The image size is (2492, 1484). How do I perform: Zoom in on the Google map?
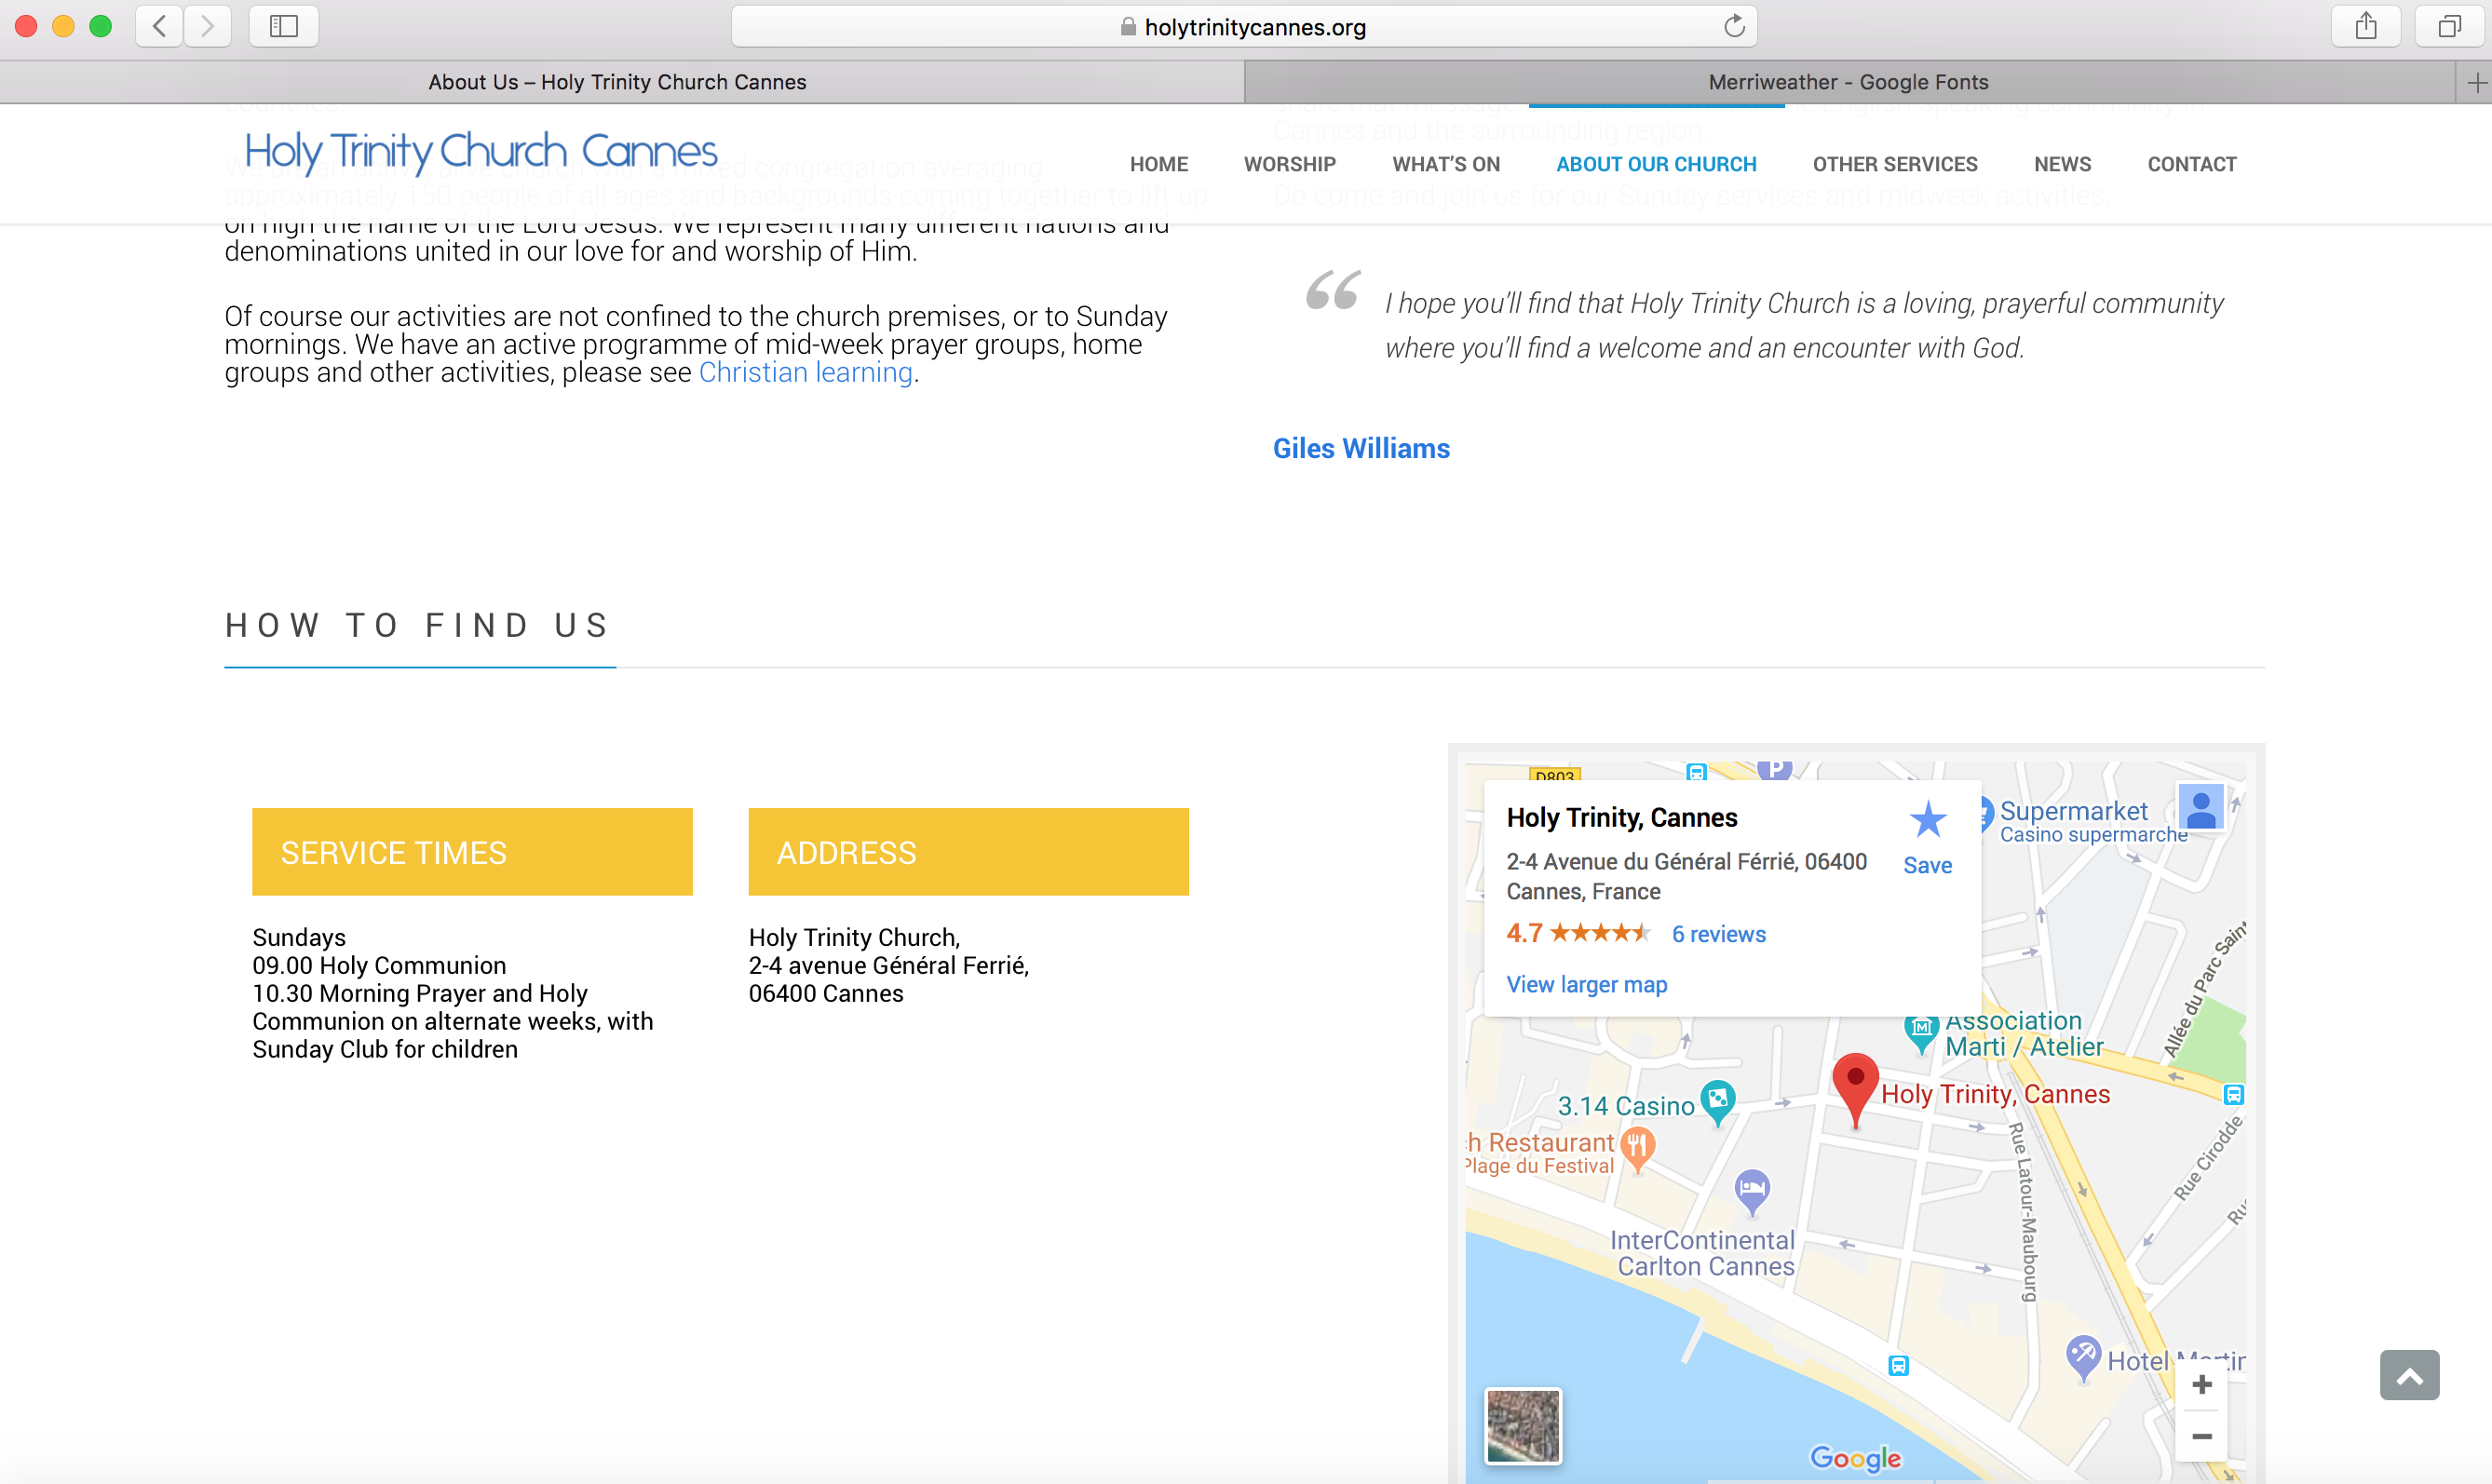(2201, 1385)
